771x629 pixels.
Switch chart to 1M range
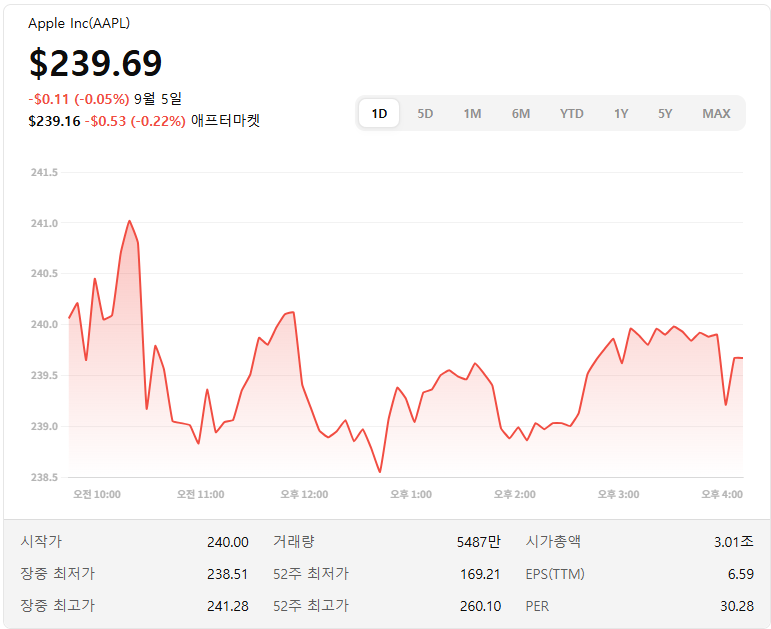(x=472, y=114)
